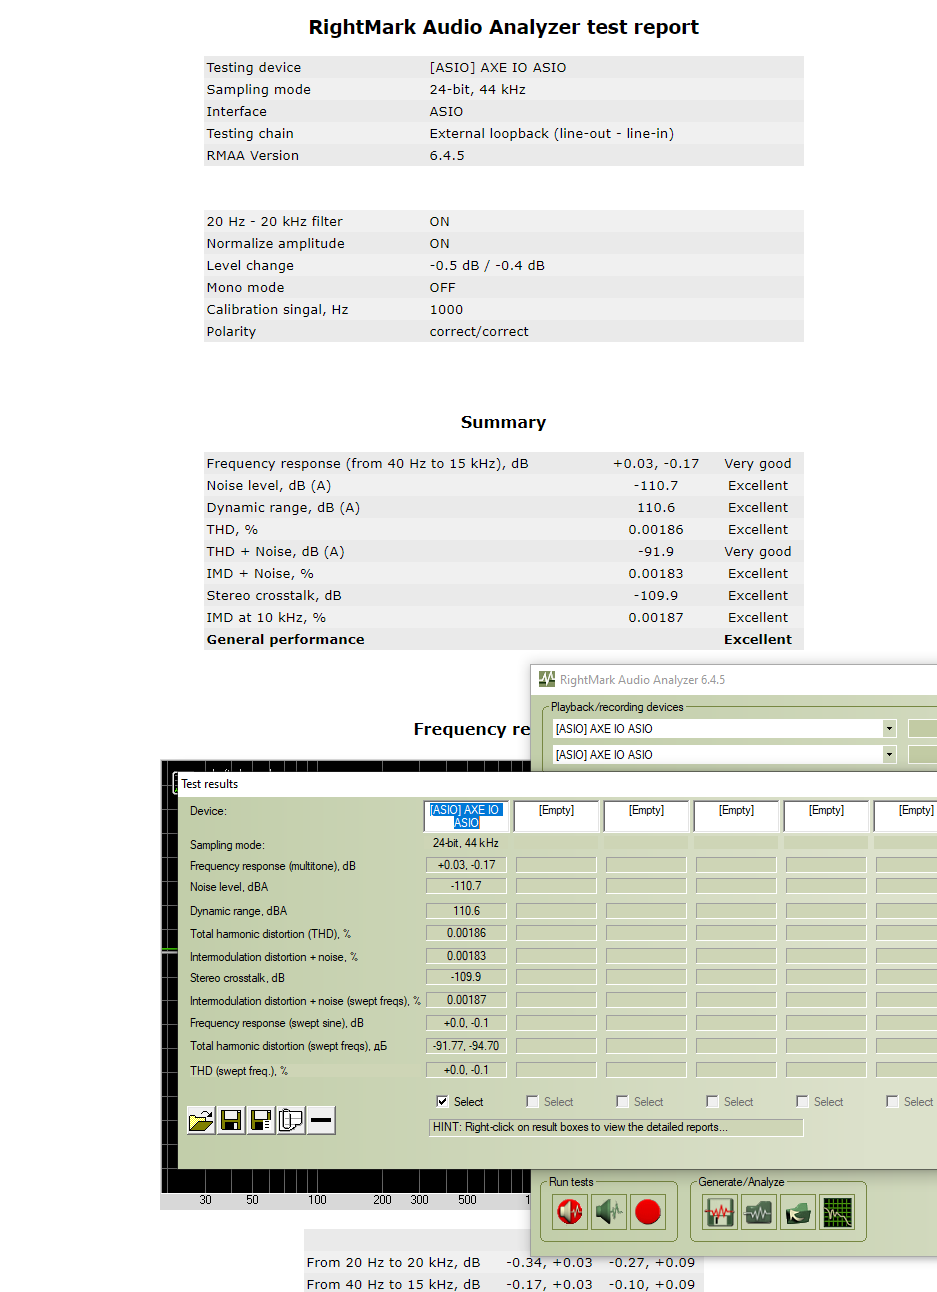
Task: Click the black minus icon in Test results
Action: [321, 1120]
